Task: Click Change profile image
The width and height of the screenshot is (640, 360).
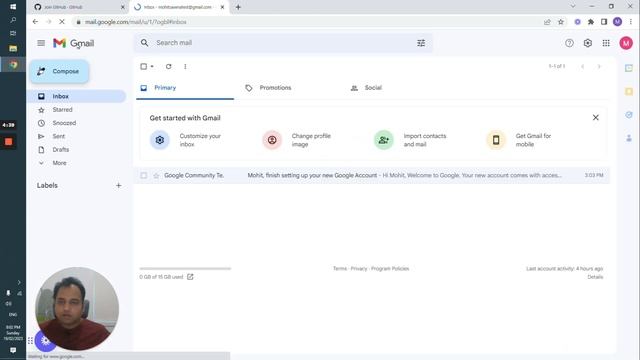Action: [x=297, y=140]
